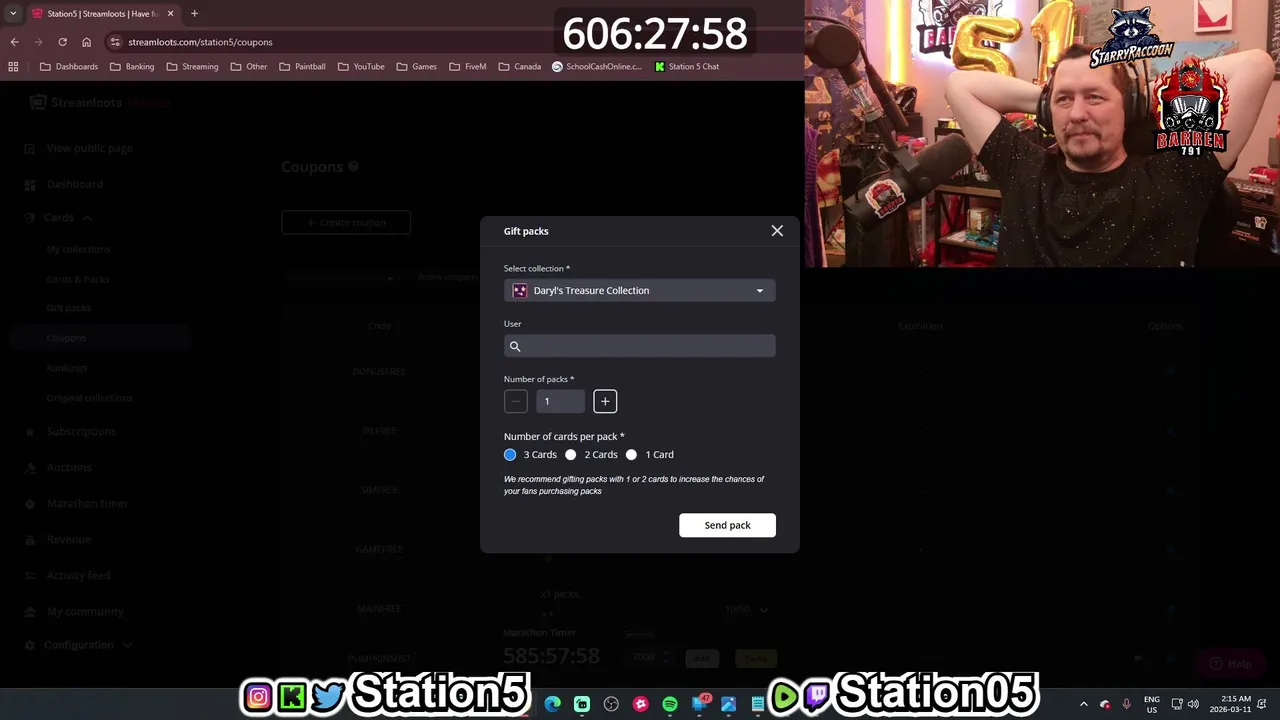
Task: Open Microsoft Edge from the taskbar
Action: 553,704
